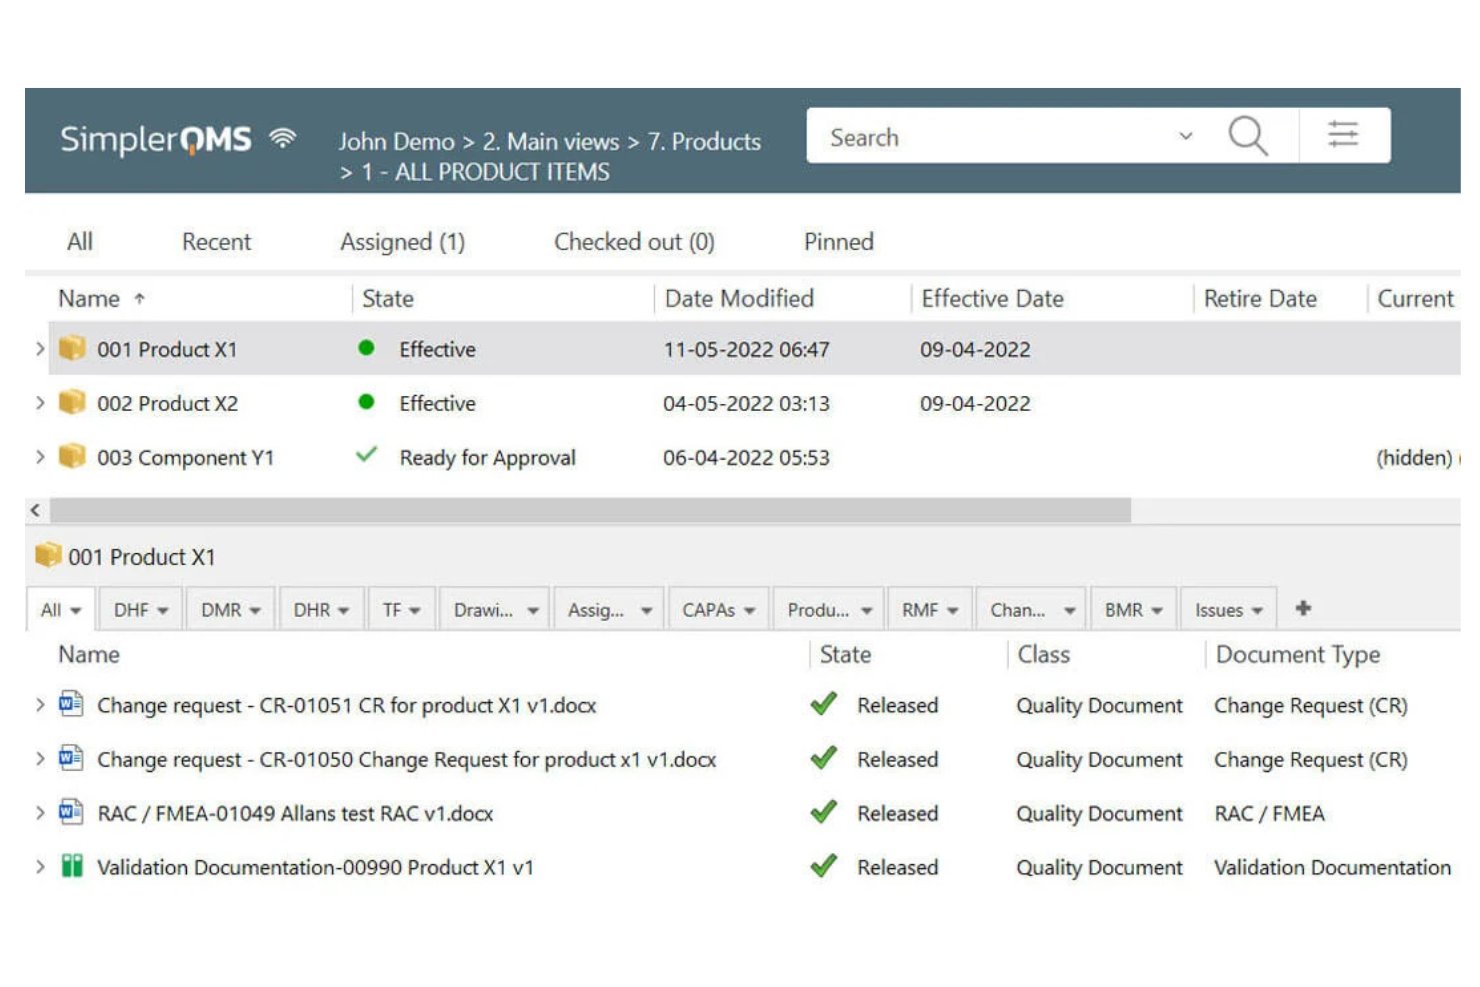This screenshot has width=1480, height=987.
Task: Expand the 002 Product X2 row
Action: [x=39, y=403]
